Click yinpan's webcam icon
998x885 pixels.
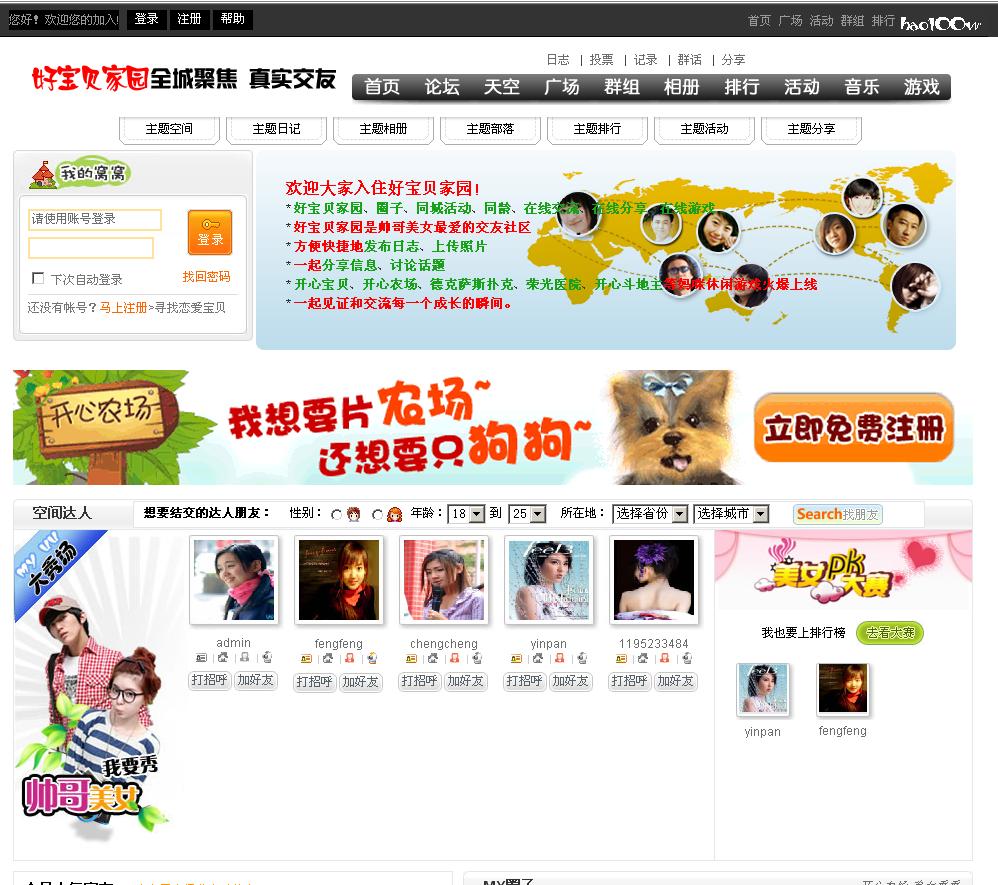582,658
